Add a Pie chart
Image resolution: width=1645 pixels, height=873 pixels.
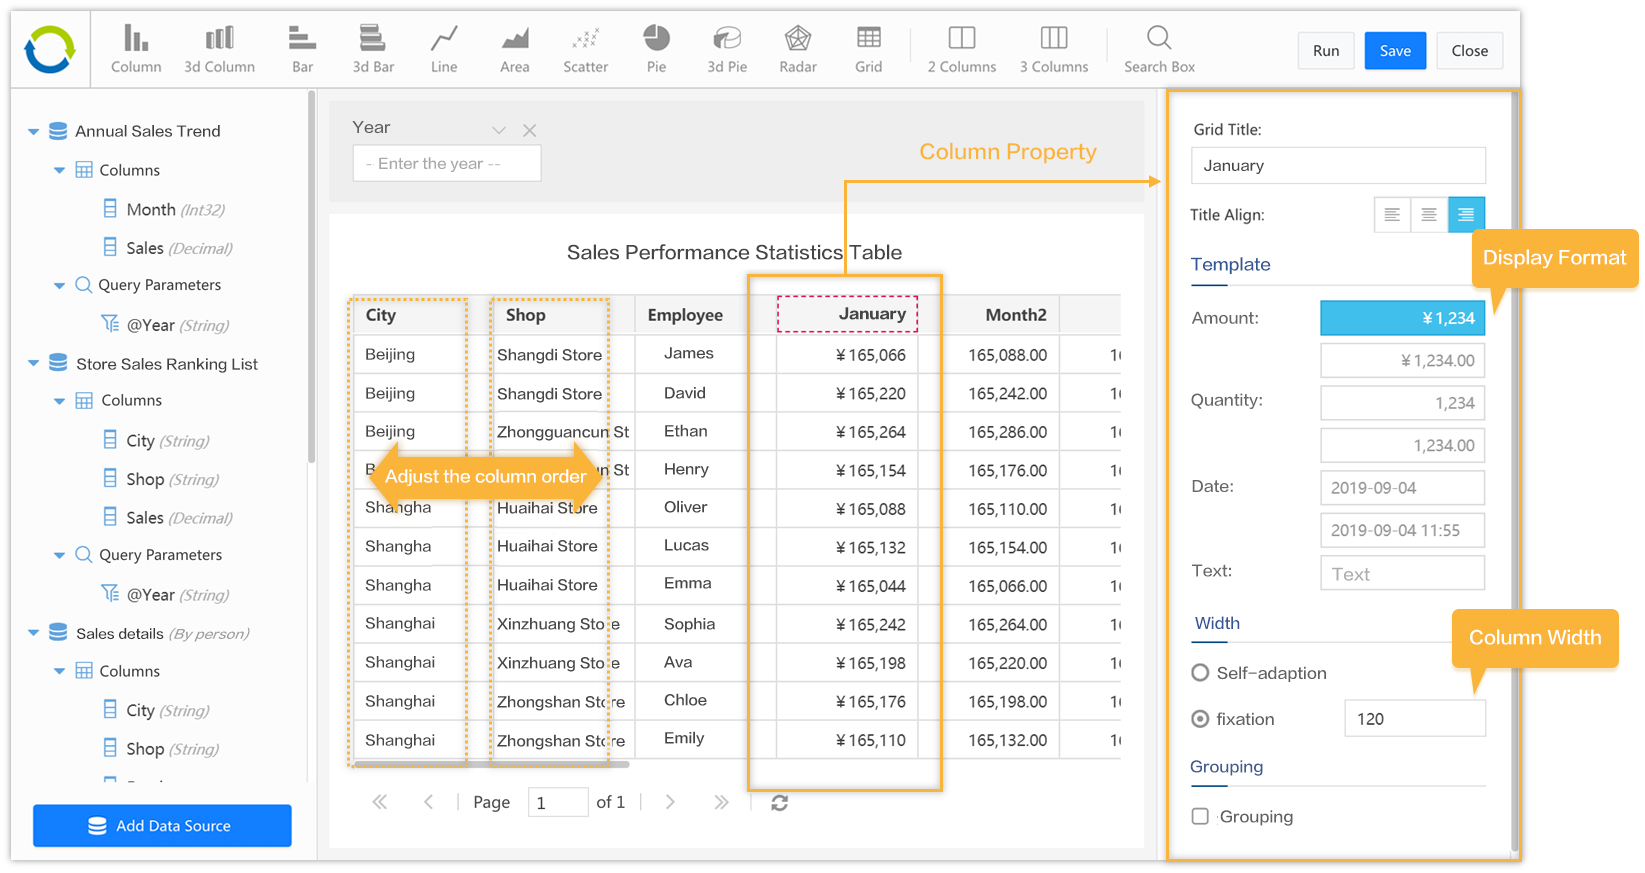point(656,50)
